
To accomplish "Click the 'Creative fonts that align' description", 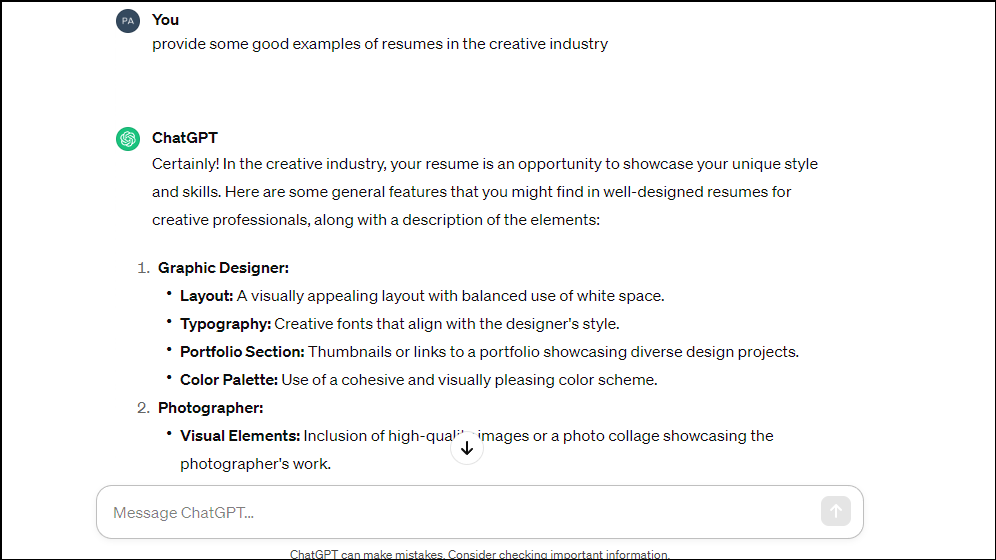I will coord(447,324).
